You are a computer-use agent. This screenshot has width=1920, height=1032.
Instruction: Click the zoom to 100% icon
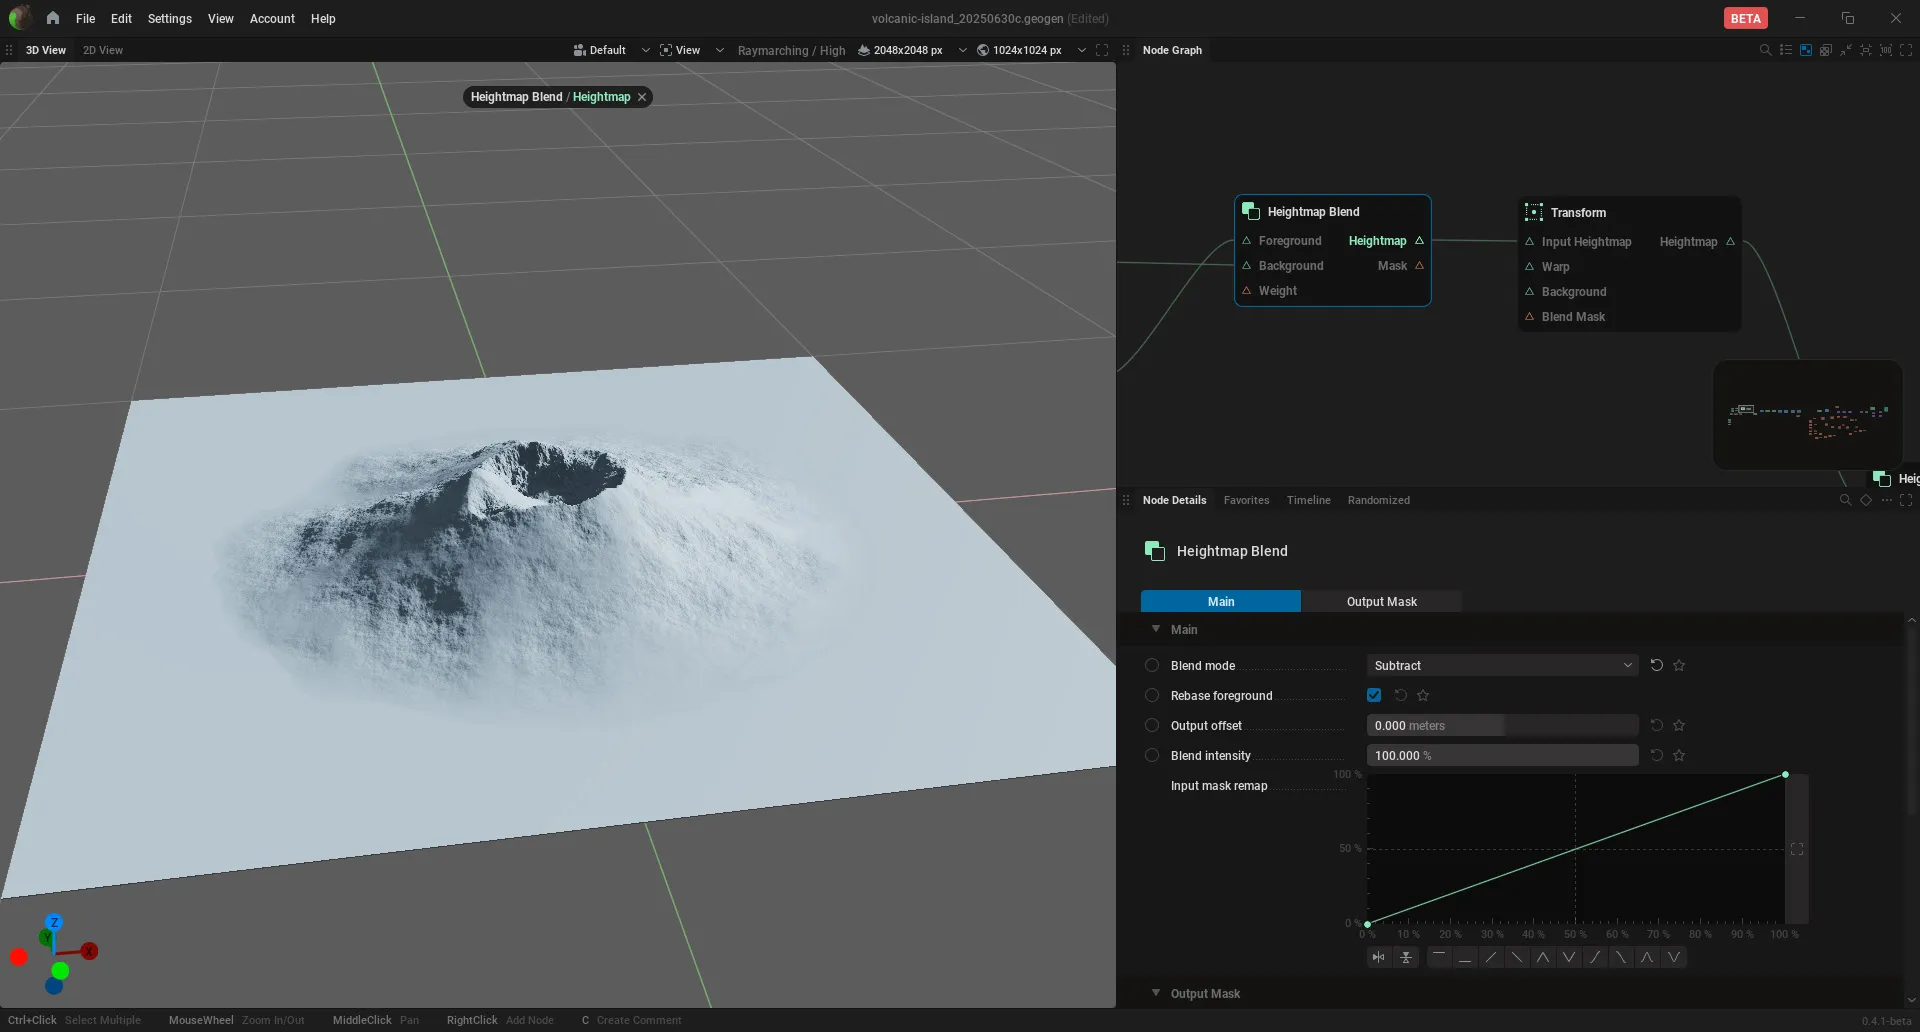(x=1886, y=50)
